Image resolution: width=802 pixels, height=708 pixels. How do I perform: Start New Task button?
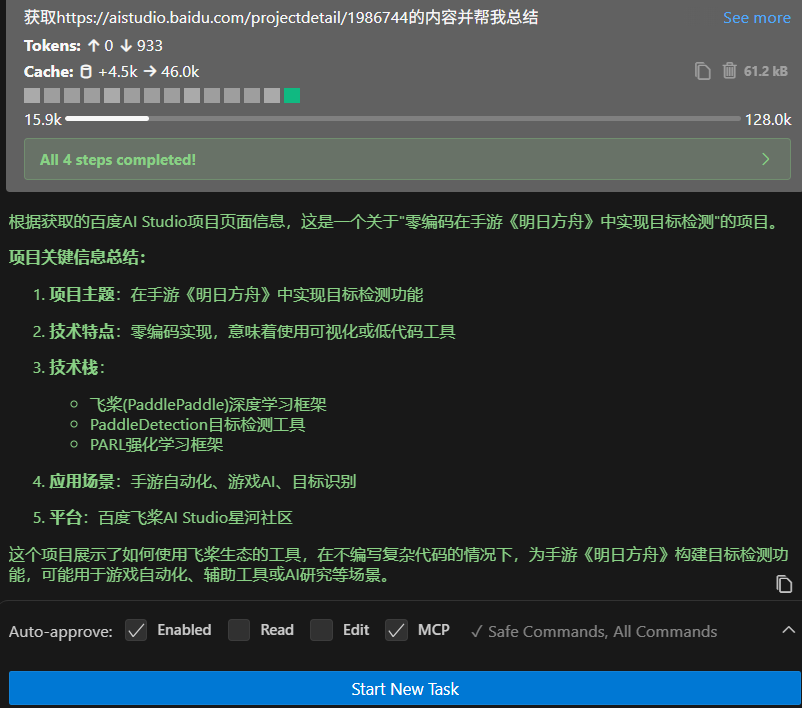click(x=405, y=689)
